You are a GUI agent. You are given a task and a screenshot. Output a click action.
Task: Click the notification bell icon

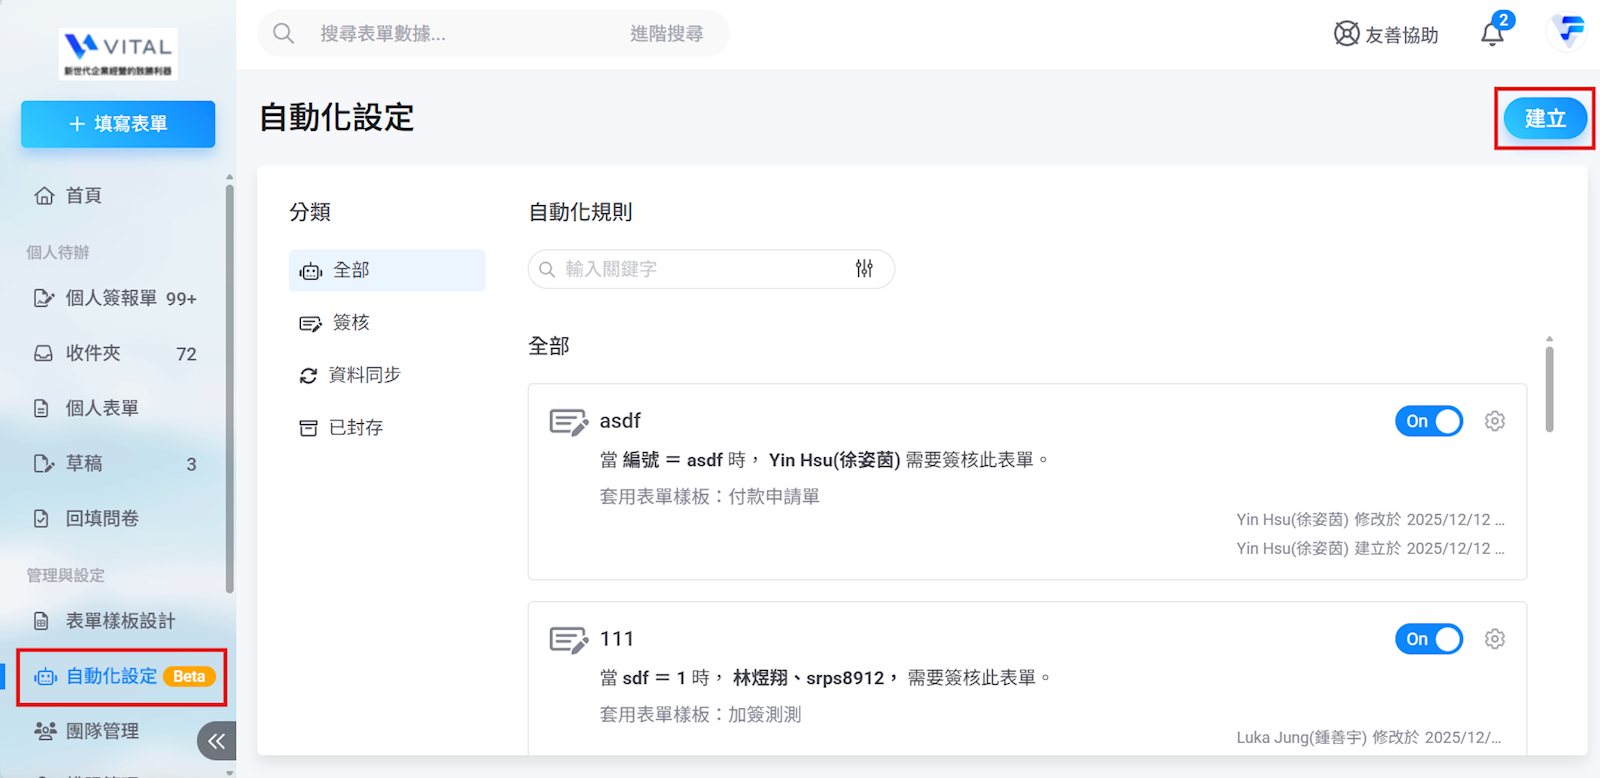(x=1492, y=34)
